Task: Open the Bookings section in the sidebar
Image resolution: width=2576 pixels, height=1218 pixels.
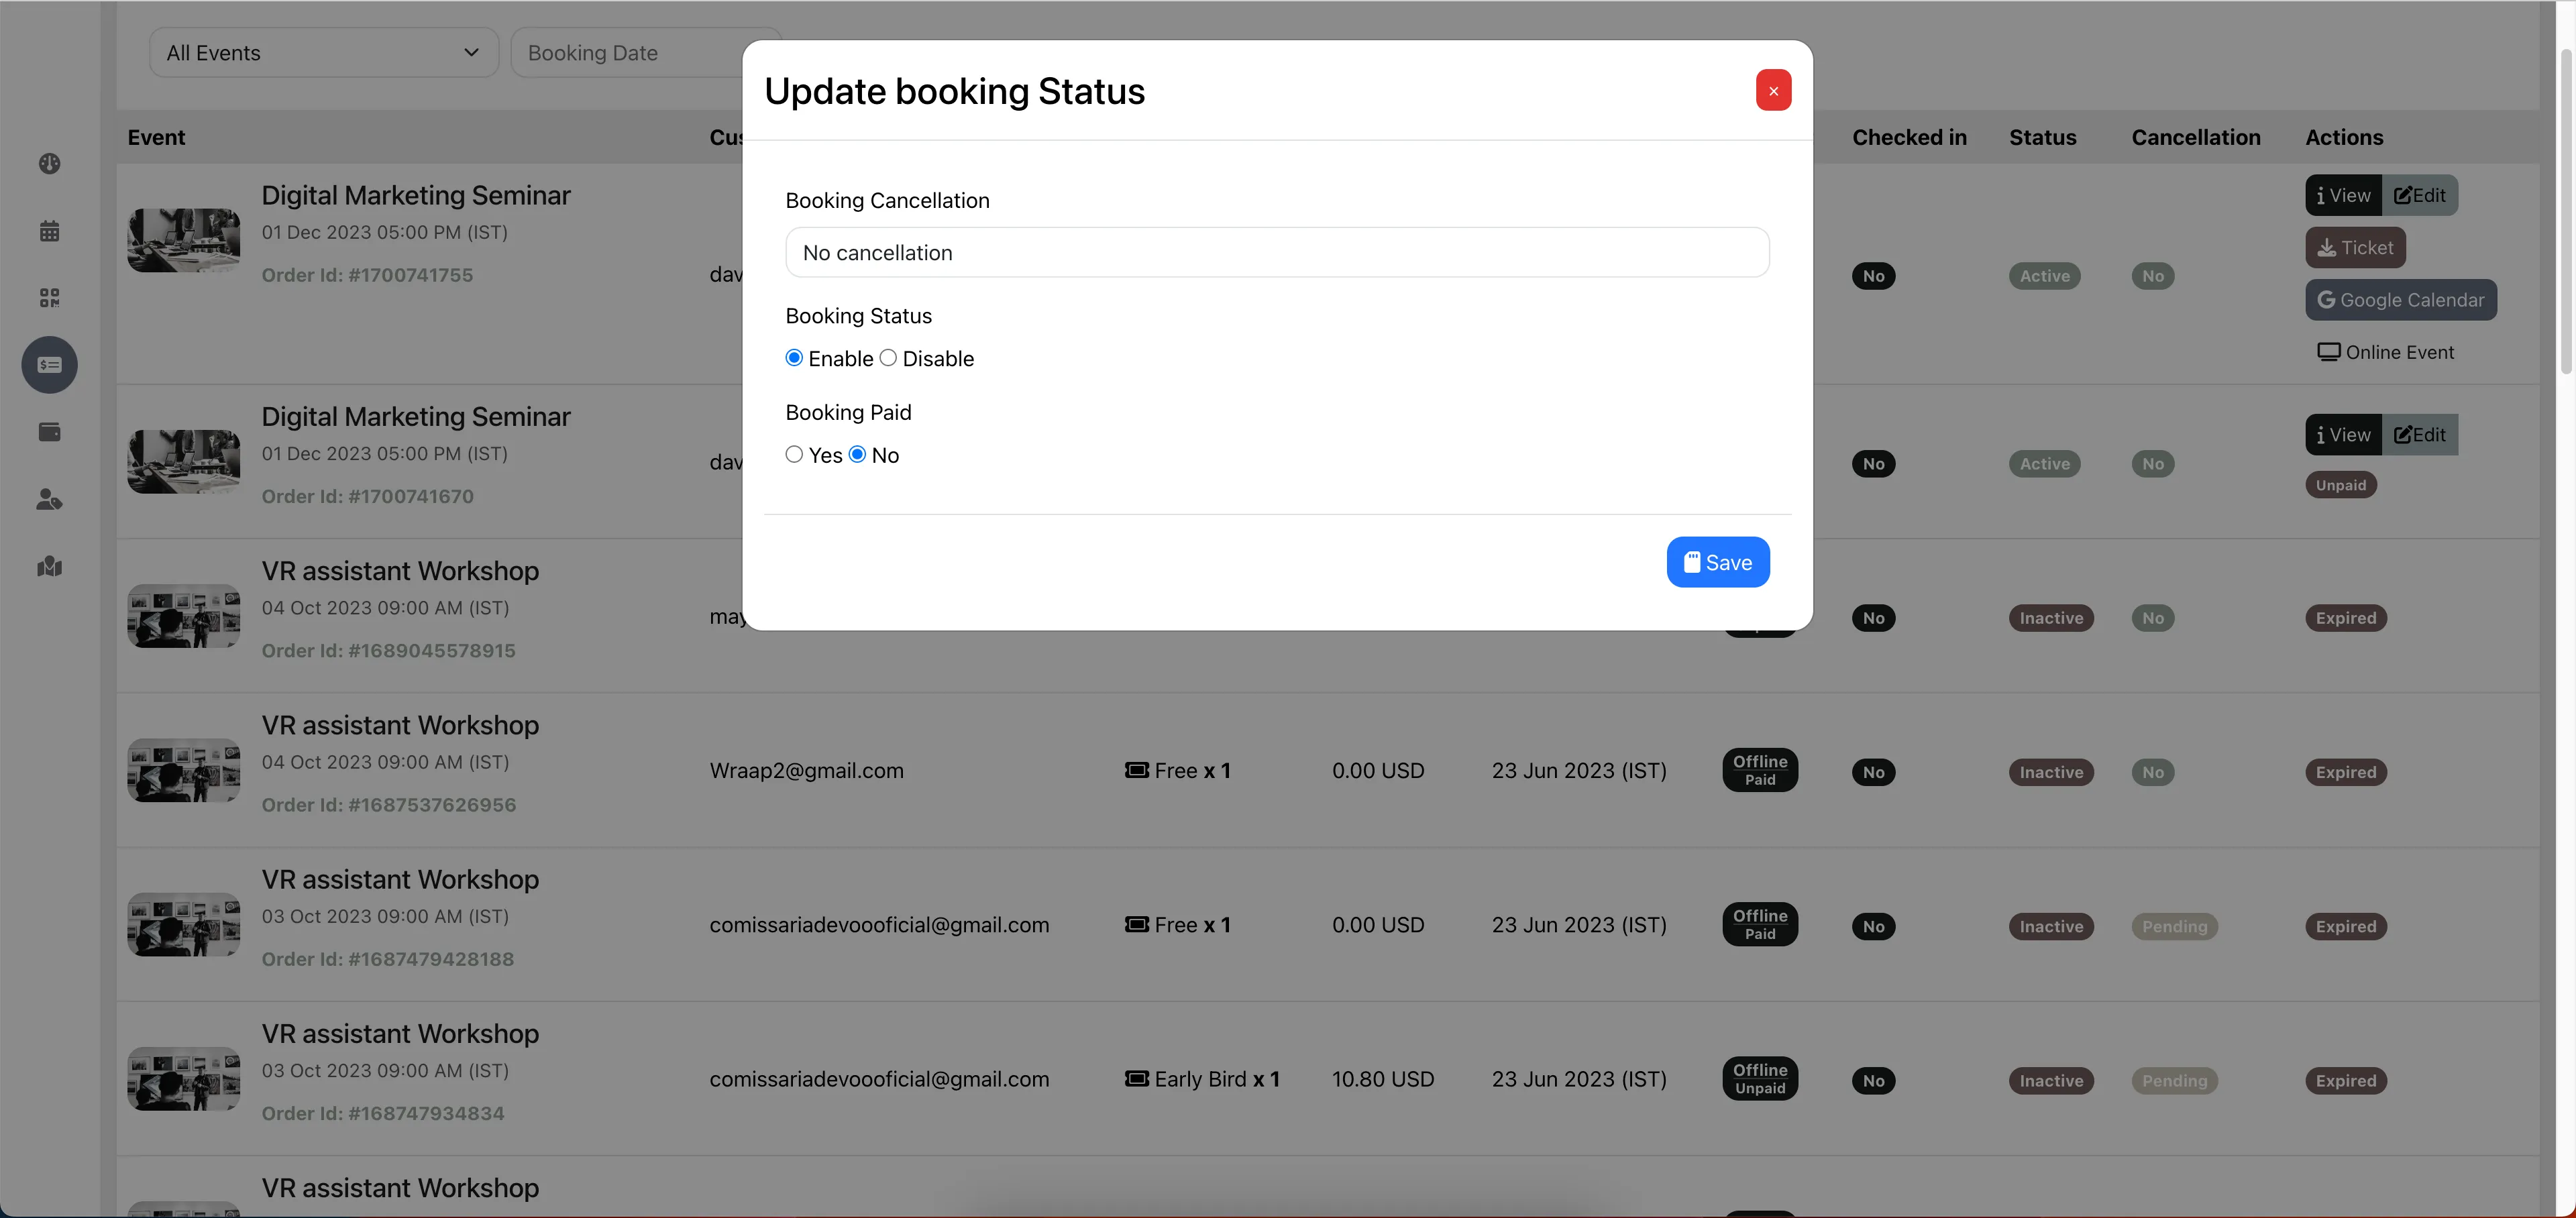Action: click(49, 364)
